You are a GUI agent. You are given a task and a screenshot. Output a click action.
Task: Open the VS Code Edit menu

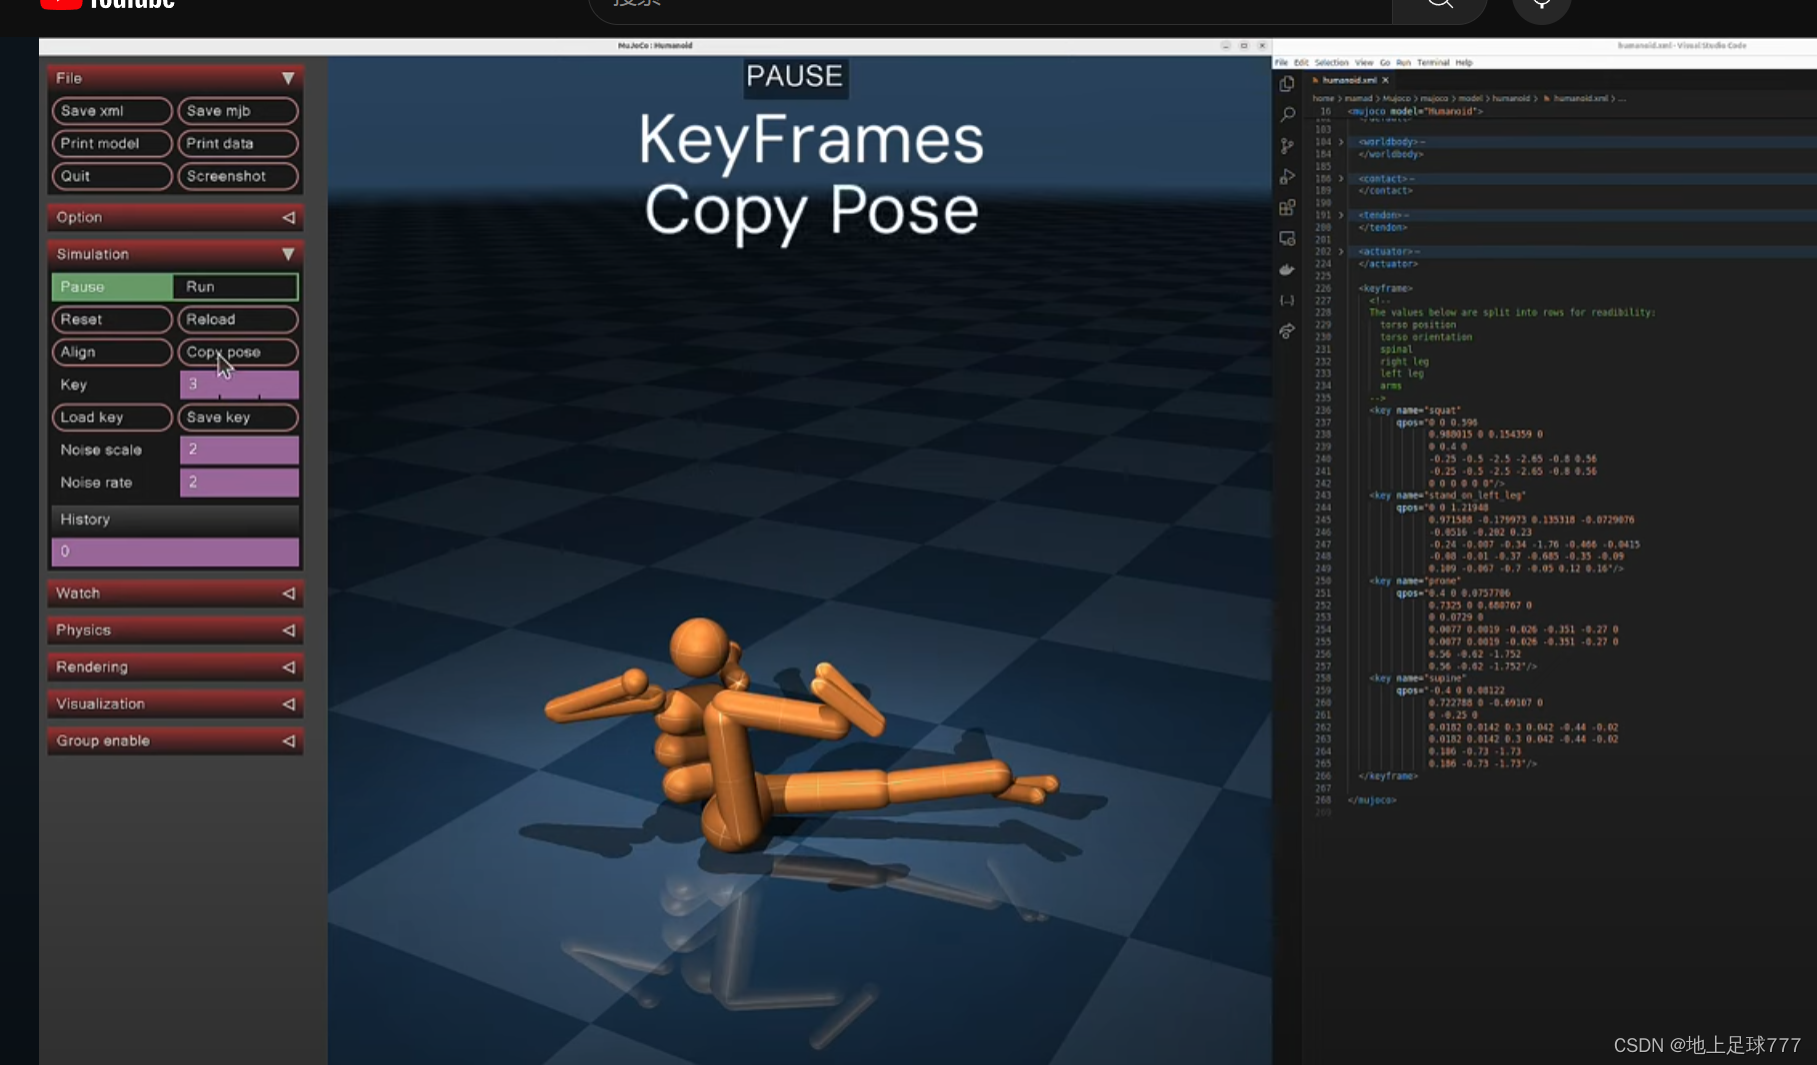pyautogui.click(x=1301, y=62)
